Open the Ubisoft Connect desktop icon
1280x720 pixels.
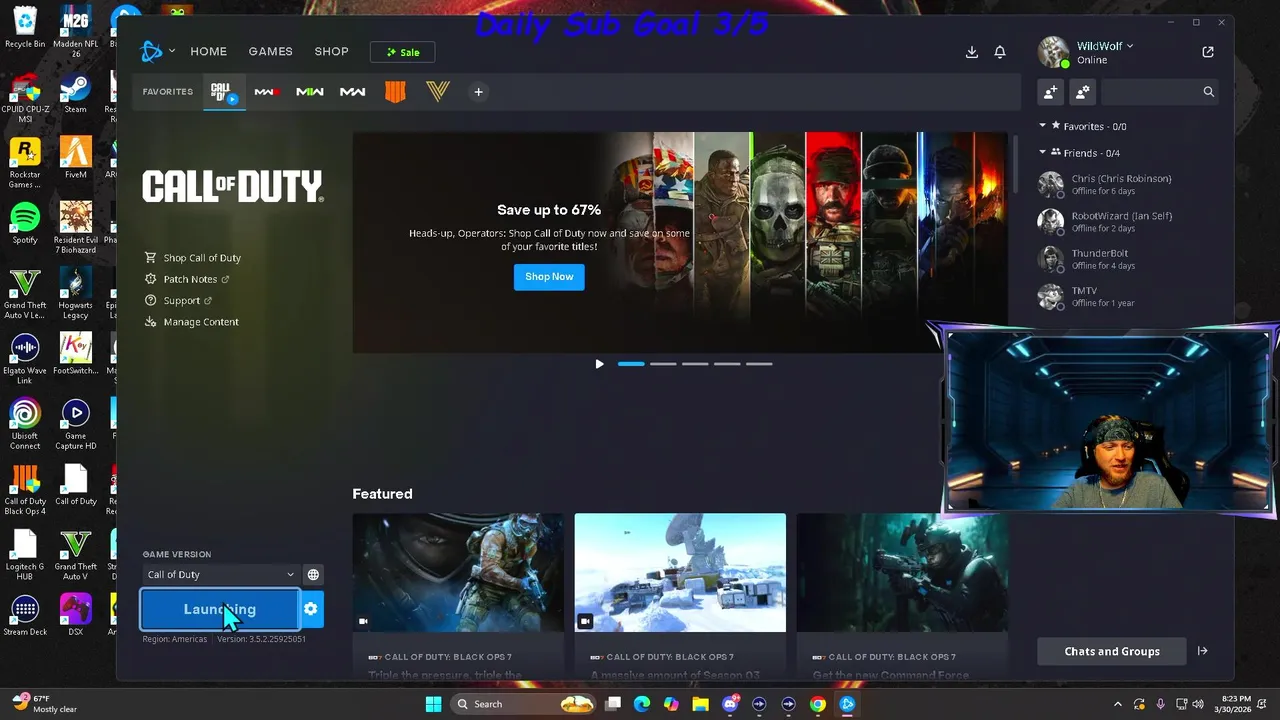[x=25, y=425]
